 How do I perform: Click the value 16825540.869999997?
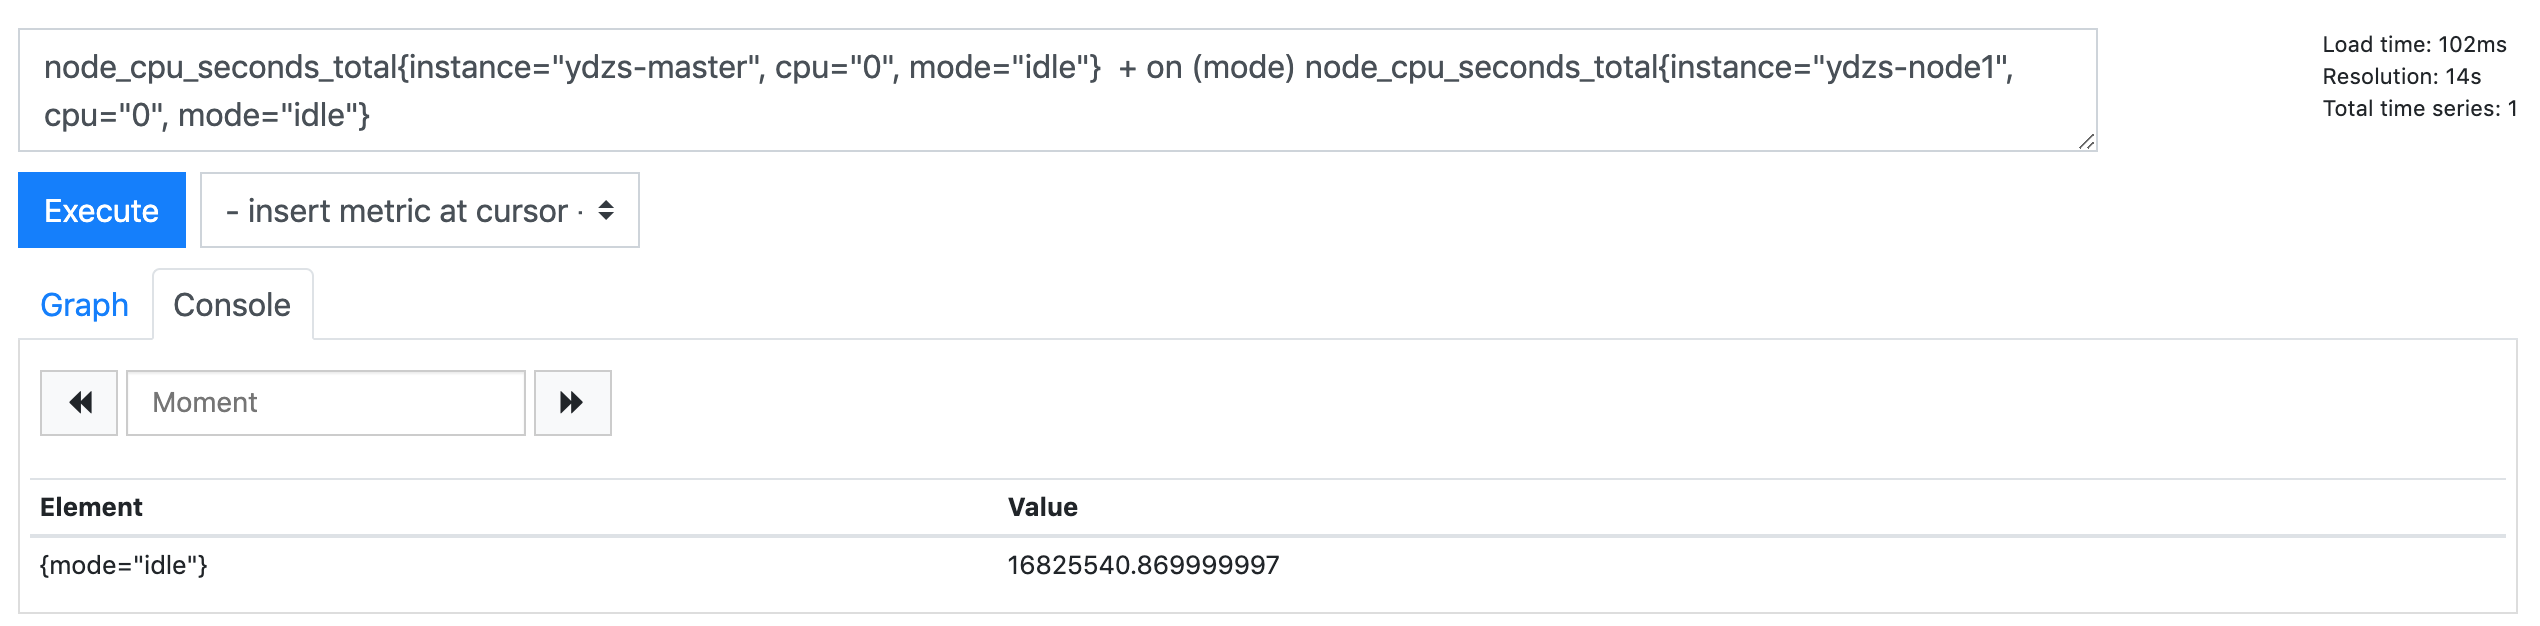1143,565
